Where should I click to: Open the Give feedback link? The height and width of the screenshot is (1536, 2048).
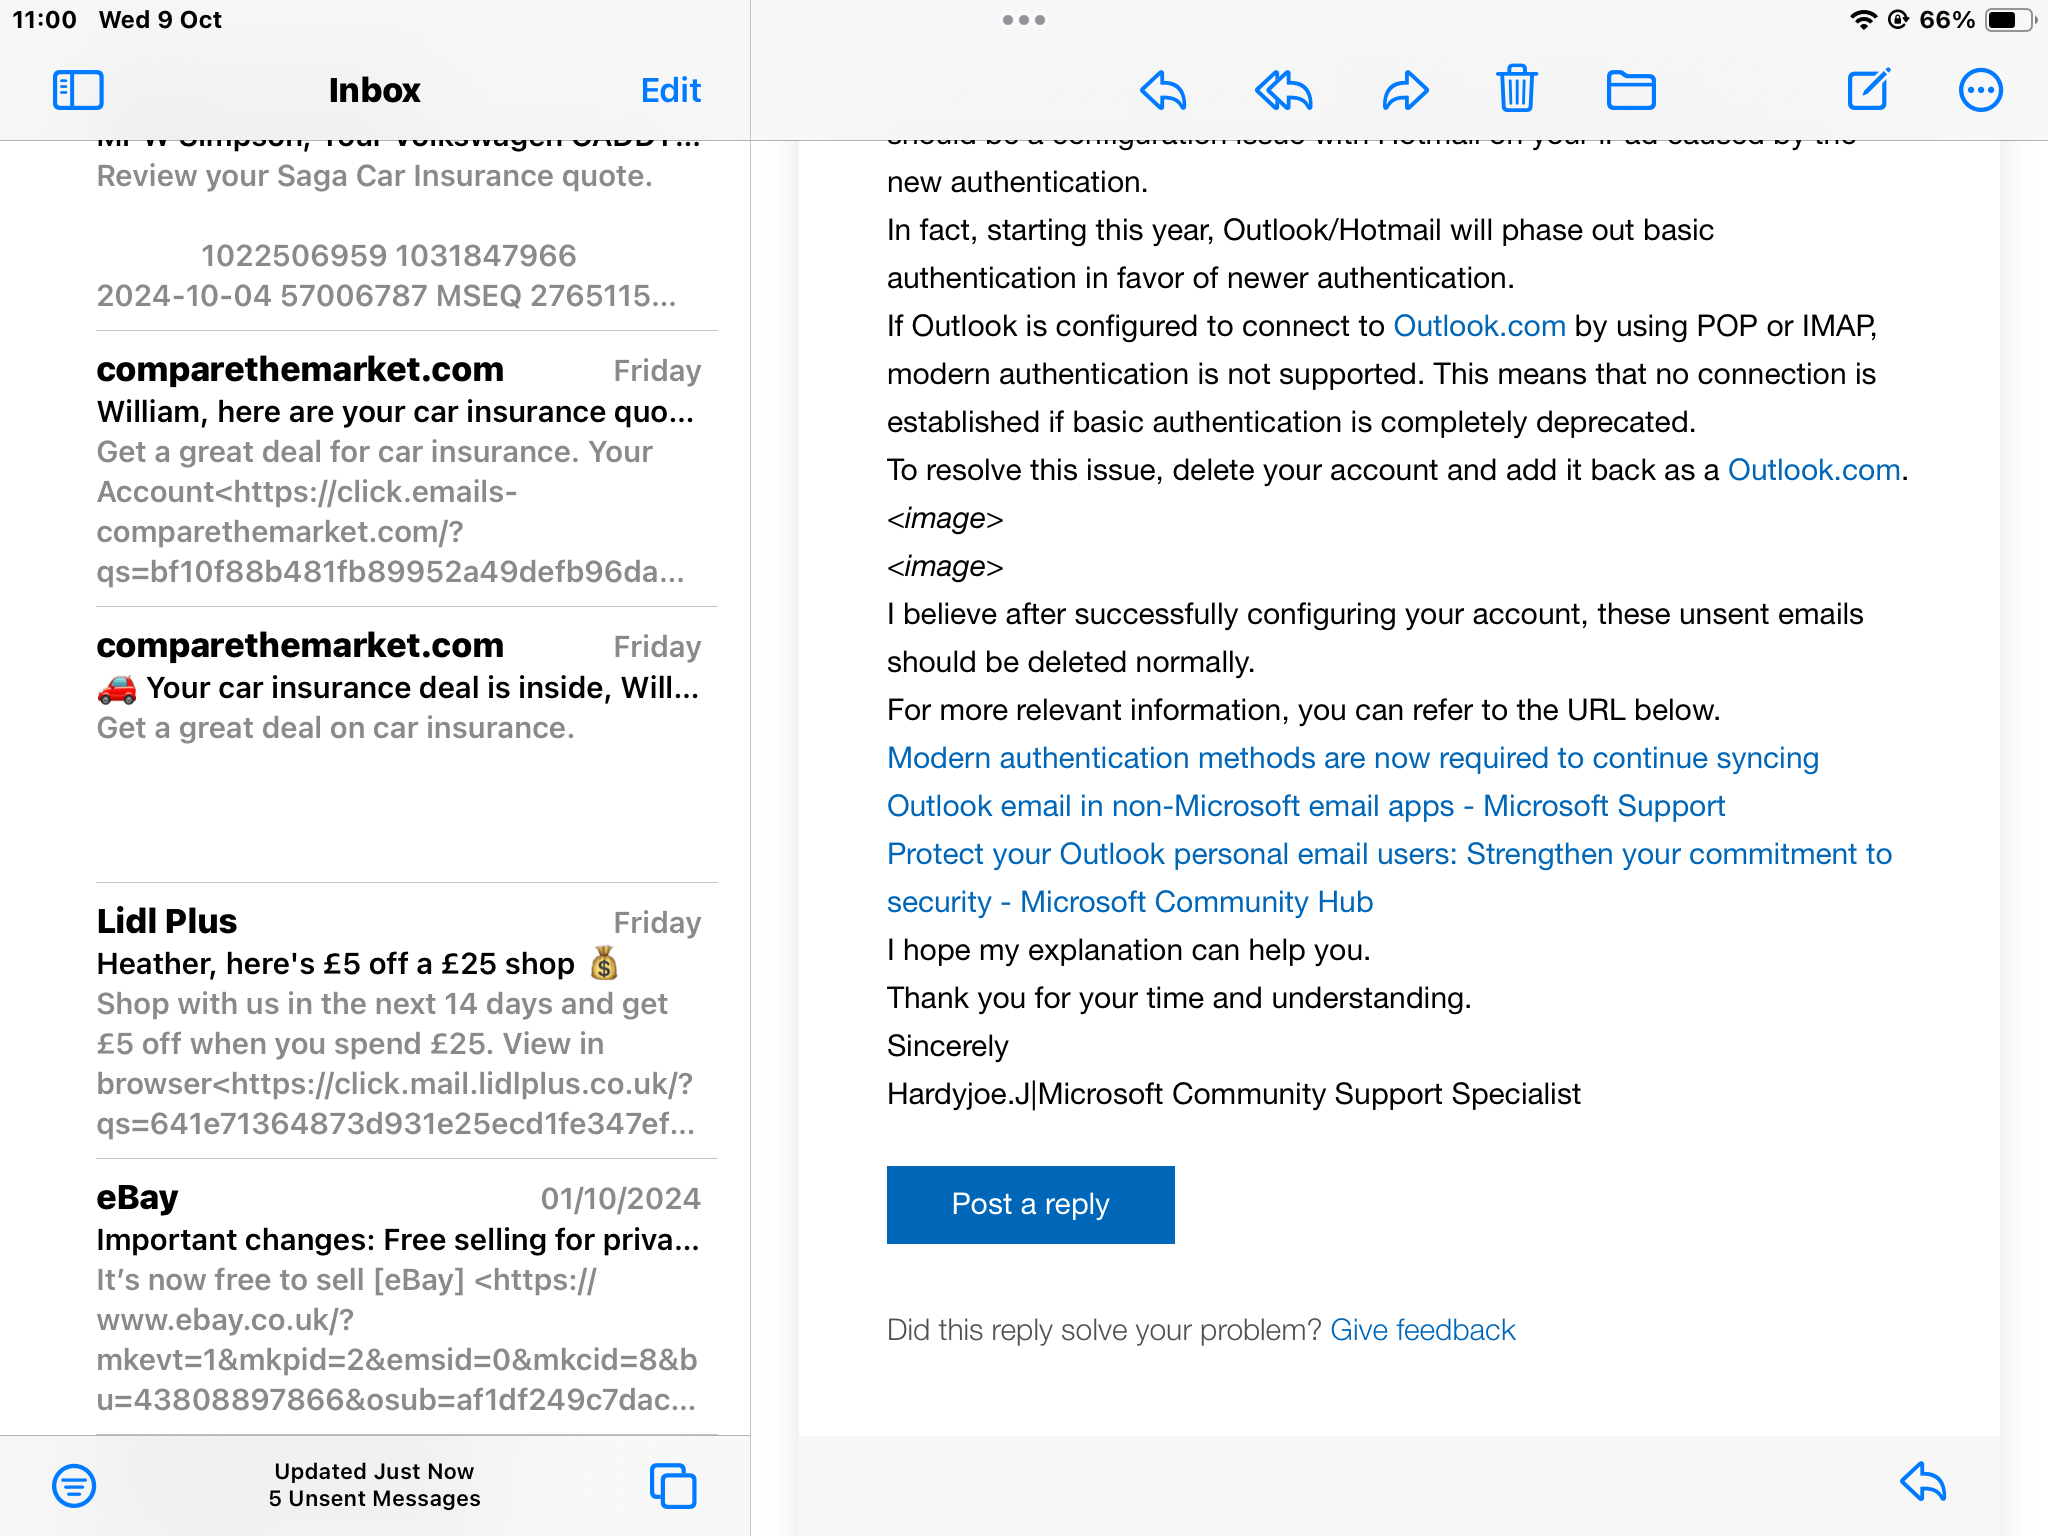(x=1422, y=1330)
